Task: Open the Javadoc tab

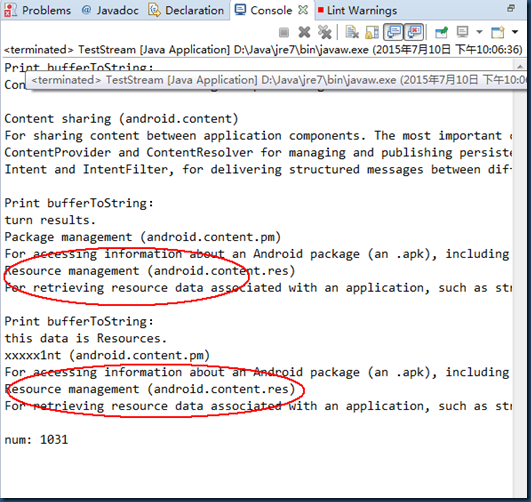Action: pyautogui.click(x=110, y=10)
